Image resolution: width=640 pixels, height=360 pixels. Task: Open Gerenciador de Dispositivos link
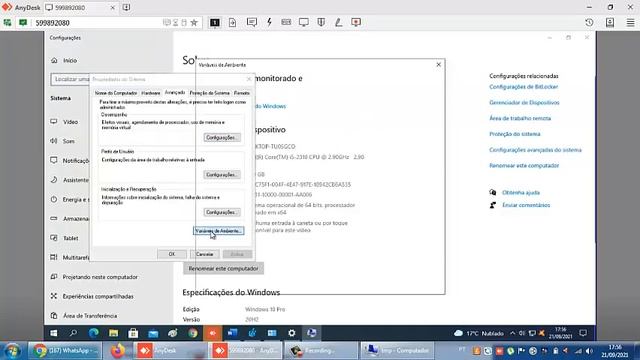[524, 102]
